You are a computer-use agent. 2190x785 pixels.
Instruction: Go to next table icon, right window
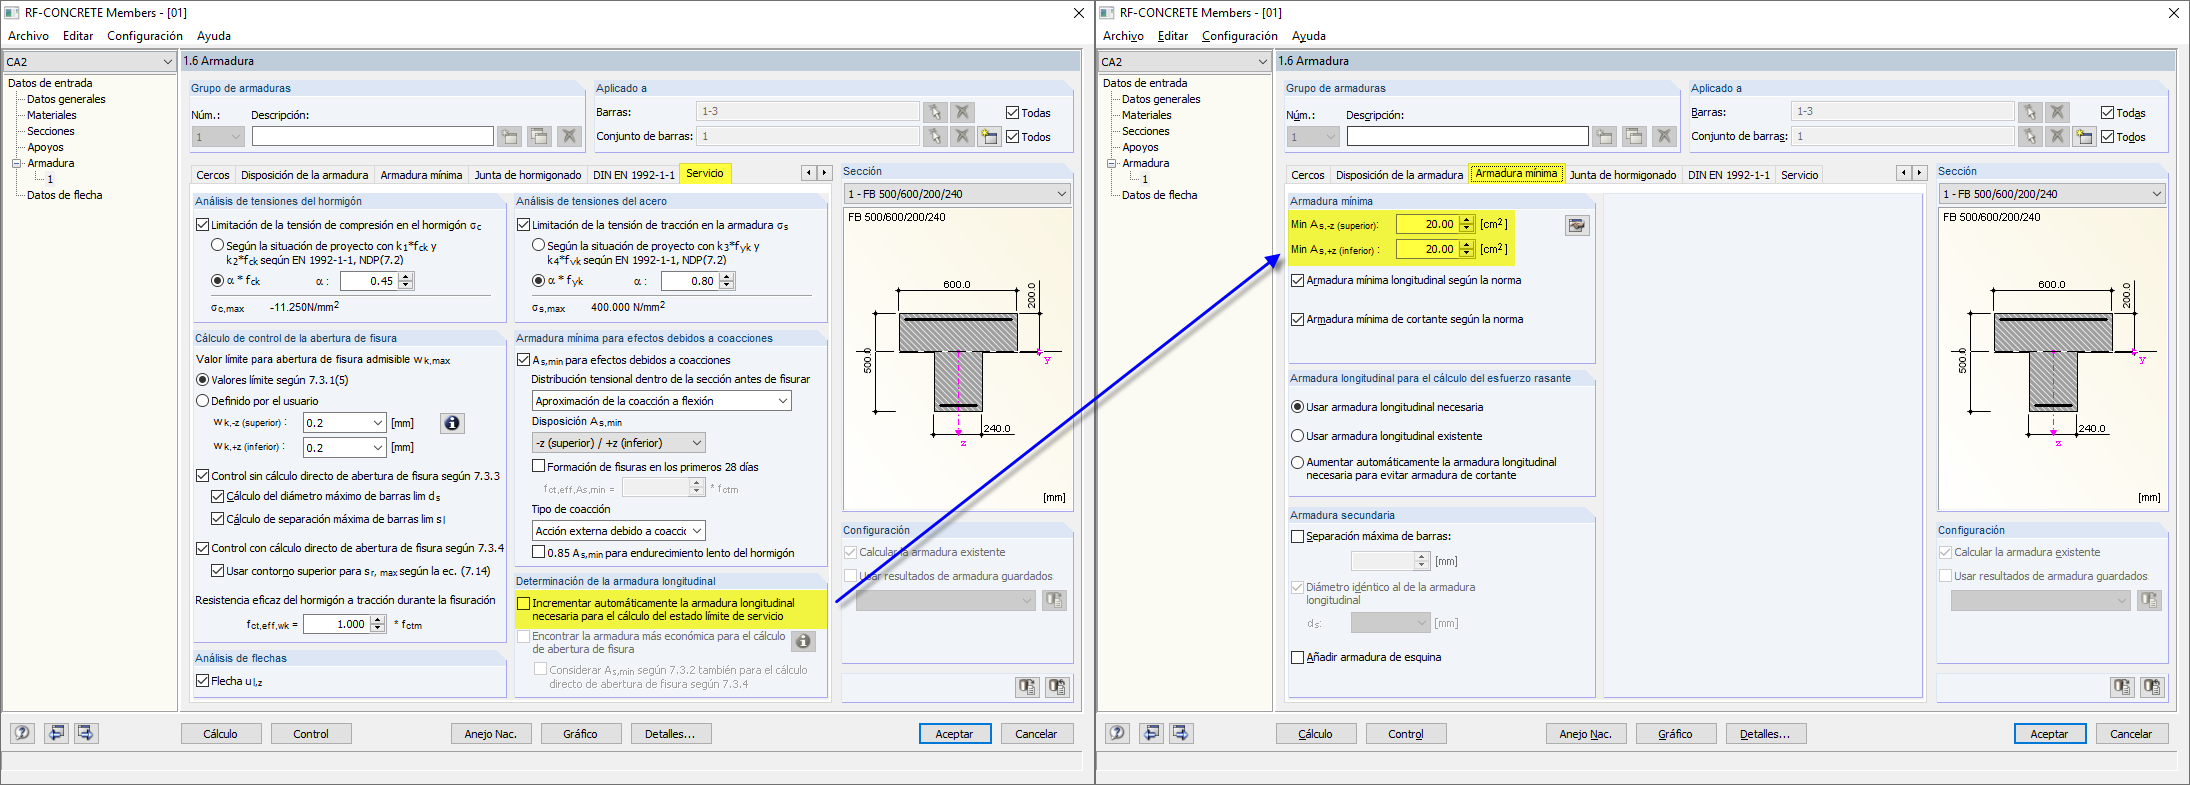tap(1181, 733)
